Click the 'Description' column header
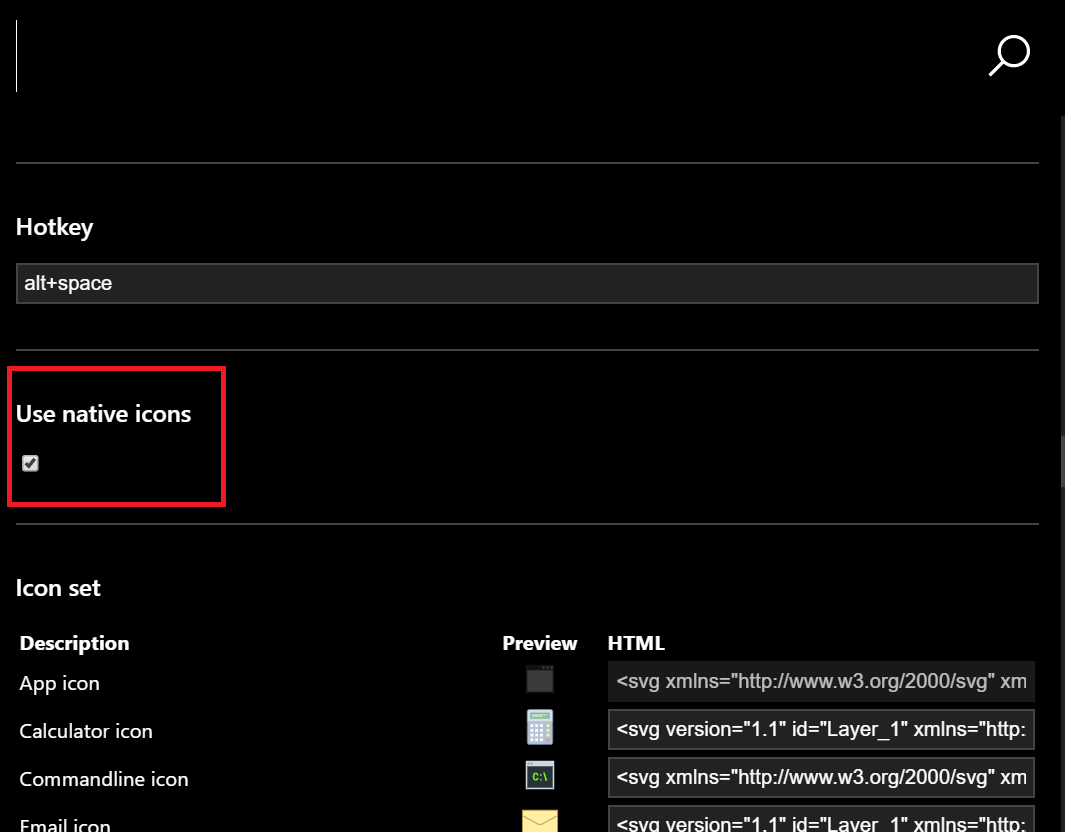Viewport: 1065px width, 832px height. [x=74, y=643]
